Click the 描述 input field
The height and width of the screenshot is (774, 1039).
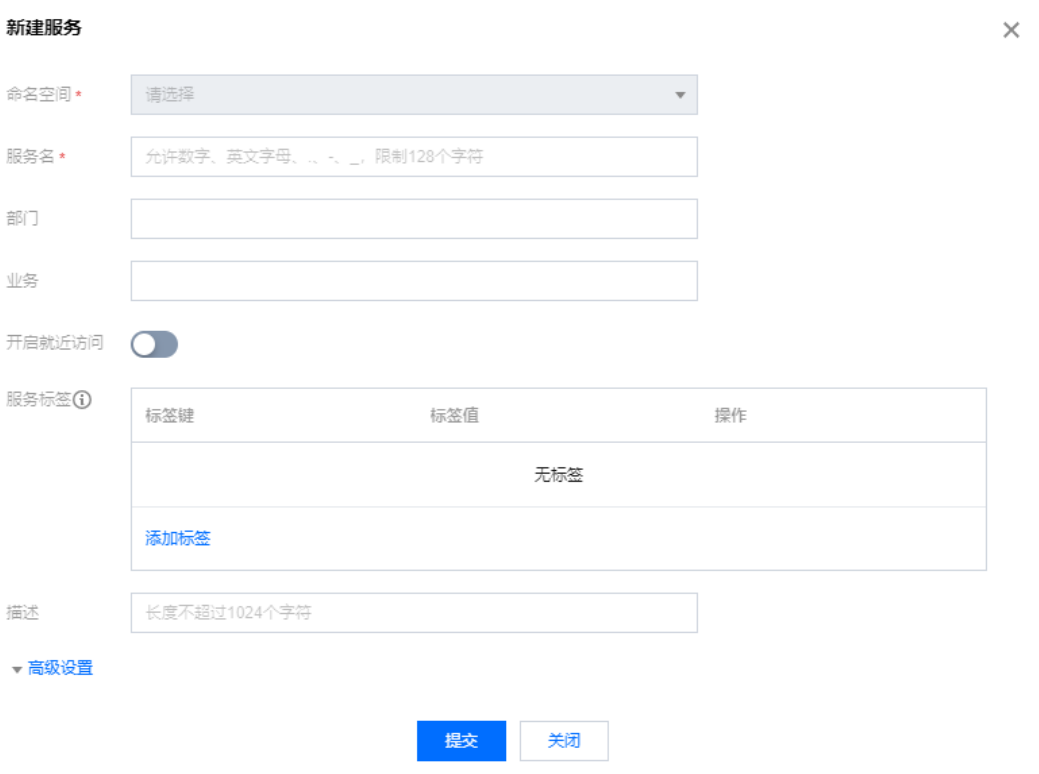click(414, 613)
